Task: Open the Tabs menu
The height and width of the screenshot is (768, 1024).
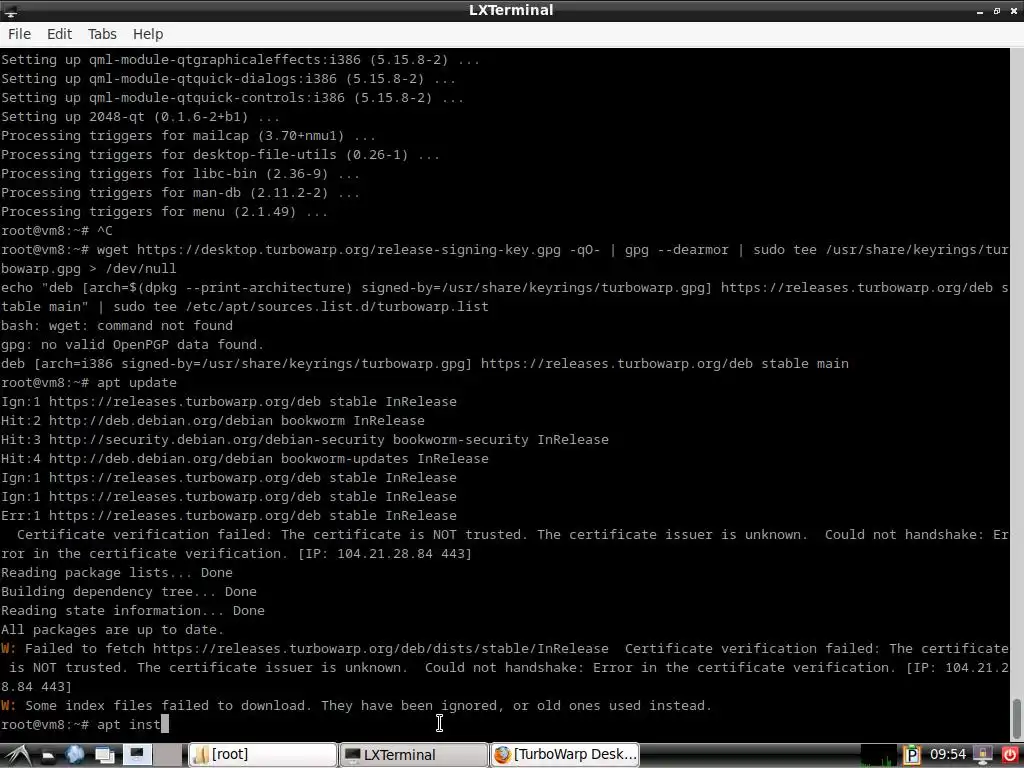Action: coord(103,34)
